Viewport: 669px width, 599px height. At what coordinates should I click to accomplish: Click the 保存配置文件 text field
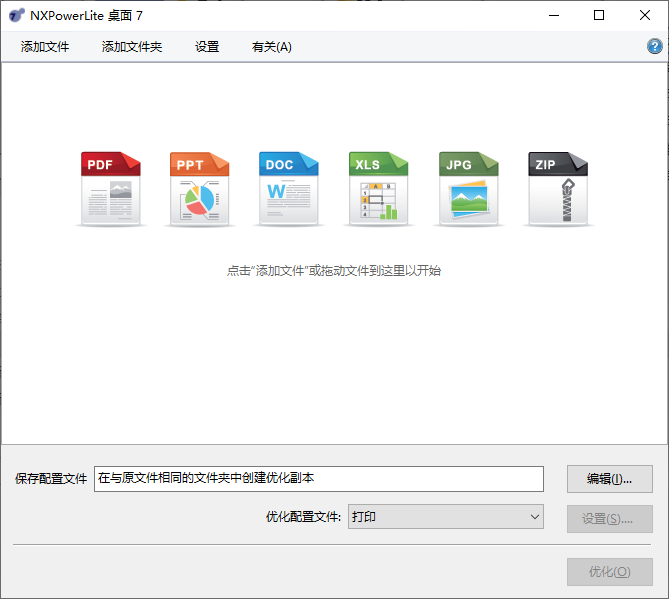coord(319,479)
